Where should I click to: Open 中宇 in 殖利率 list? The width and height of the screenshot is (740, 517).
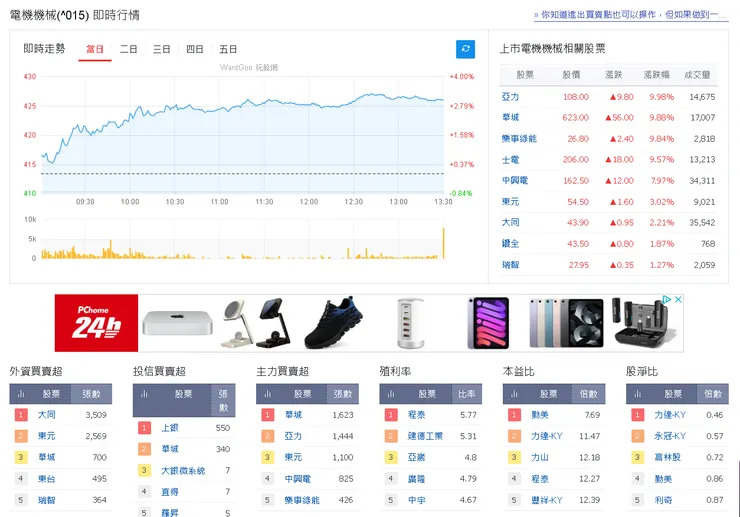(x=416, y=500)
